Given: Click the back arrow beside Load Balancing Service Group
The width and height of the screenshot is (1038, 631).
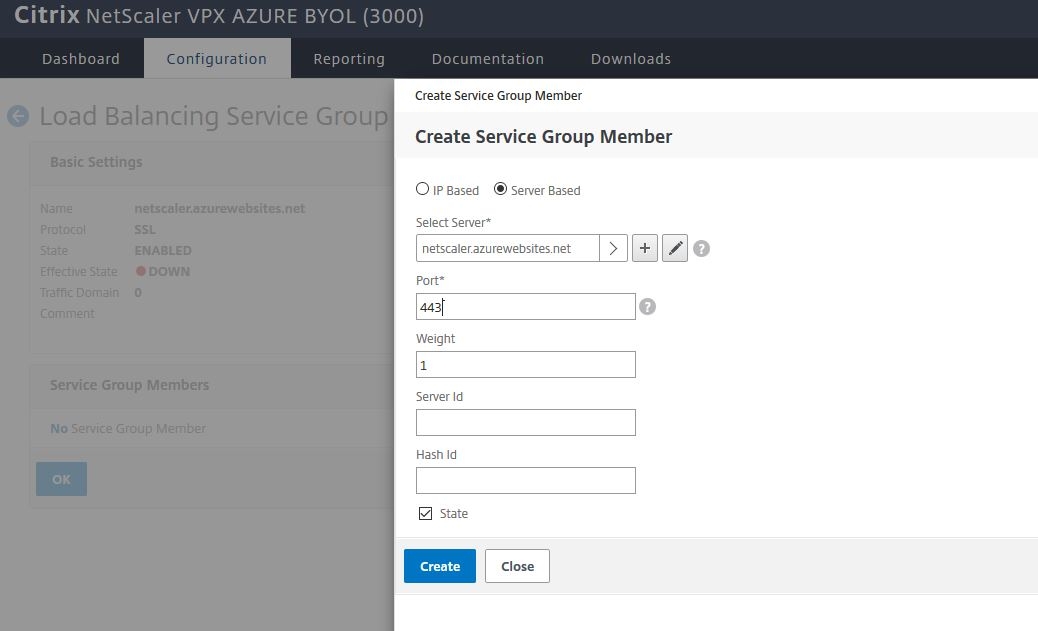Looking at the screenshot, I should (x=18, y=116).
